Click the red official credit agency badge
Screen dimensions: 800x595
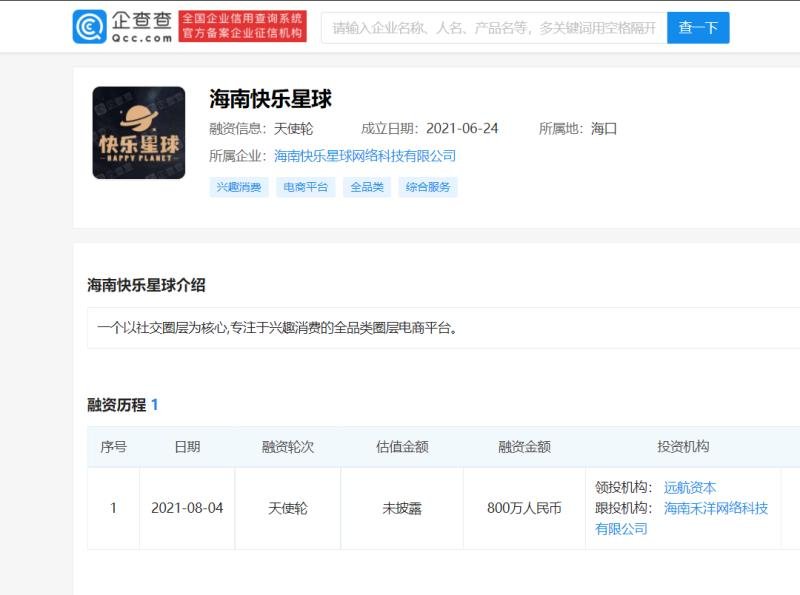point(243,26)
